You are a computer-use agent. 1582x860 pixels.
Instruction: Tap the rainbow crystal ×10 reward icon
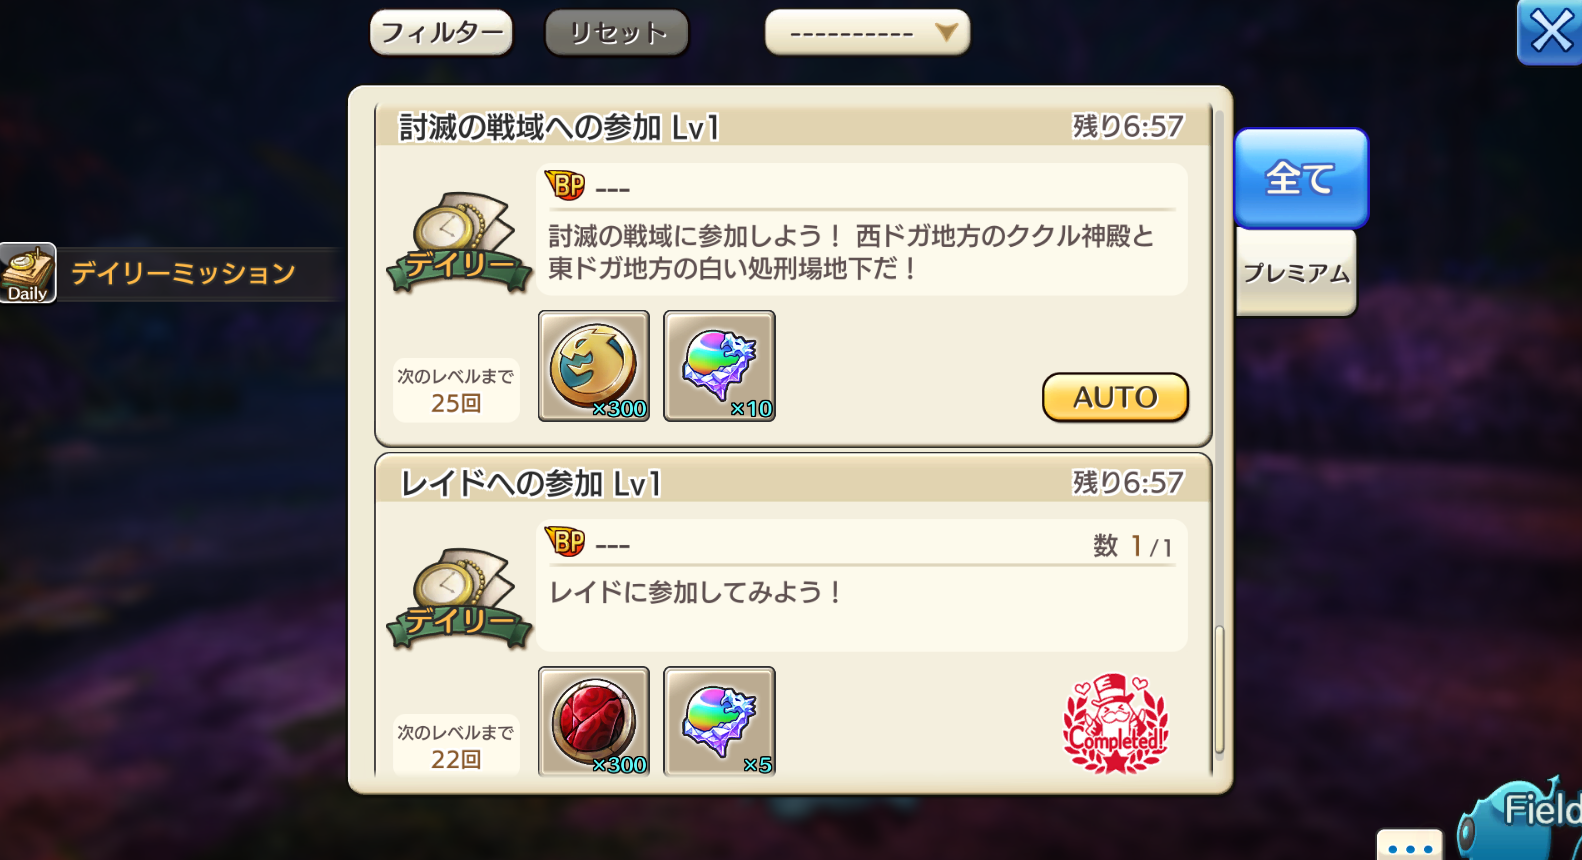pyautogui.click(x=719, y=366)
